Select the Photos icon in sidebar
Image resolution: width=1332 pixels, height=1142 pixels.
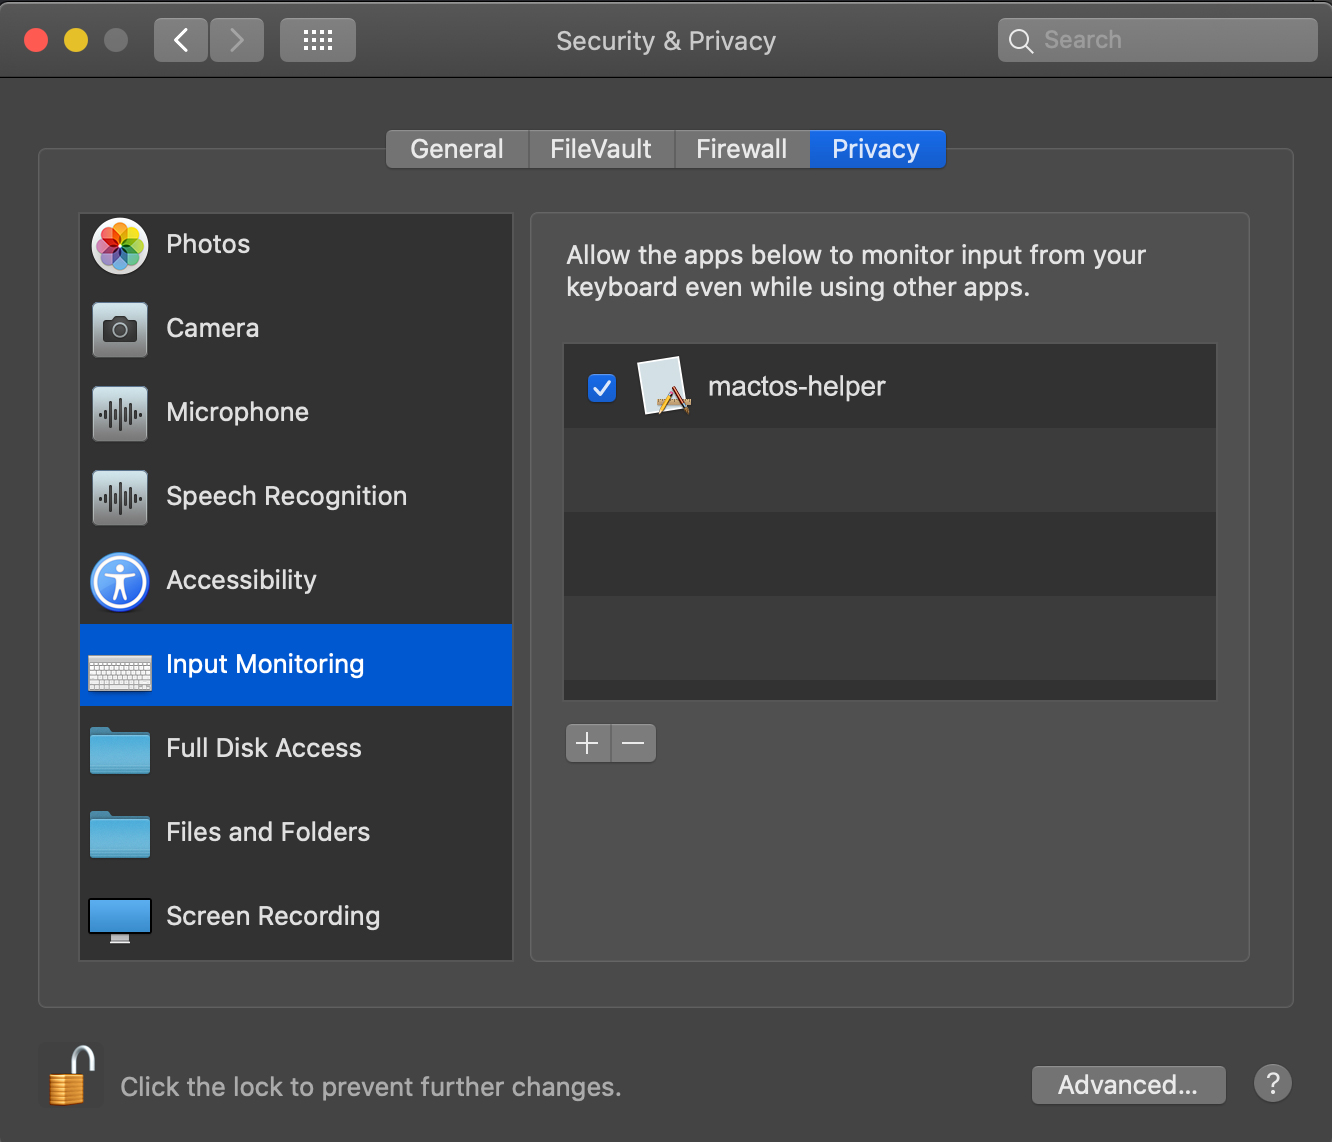tap(120, 246)
